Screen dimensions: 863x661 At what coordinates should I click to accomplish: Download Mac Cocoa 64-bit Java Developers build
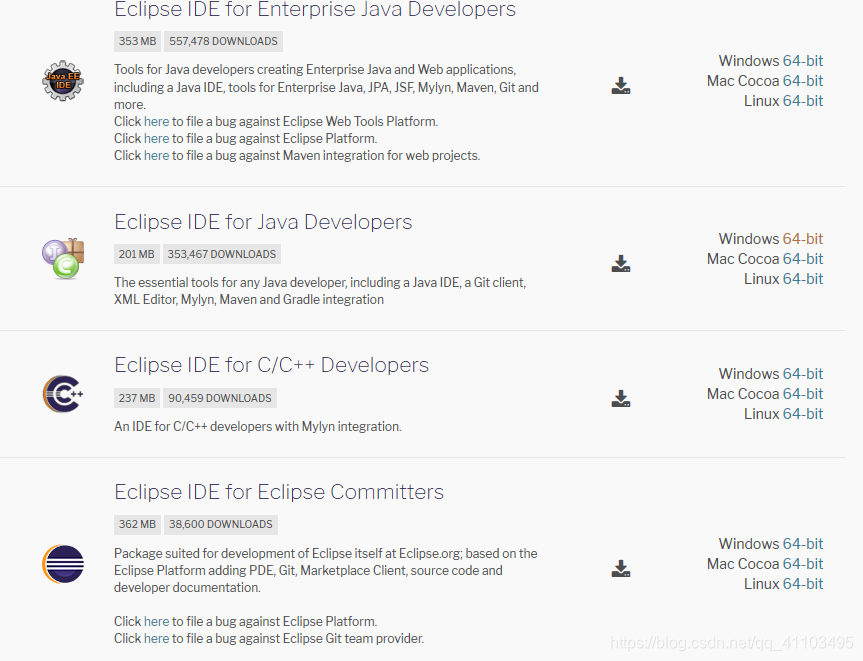803,258
